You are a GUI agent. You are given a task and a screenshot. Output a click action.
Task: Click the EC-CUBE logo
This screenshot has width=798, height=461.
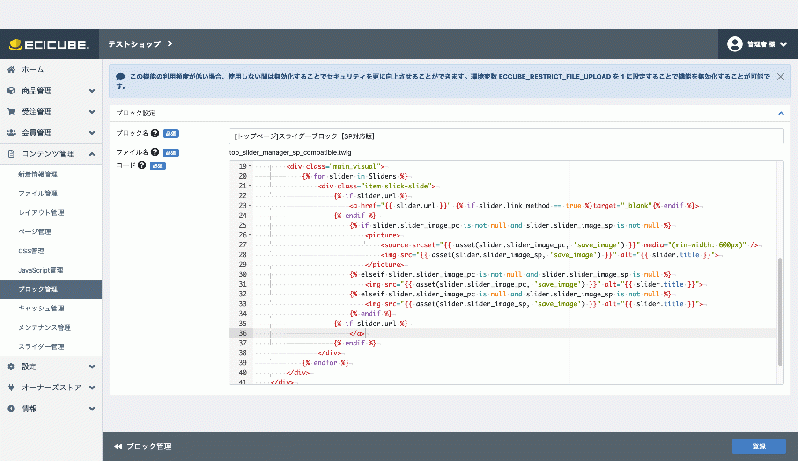click(49, 45)
